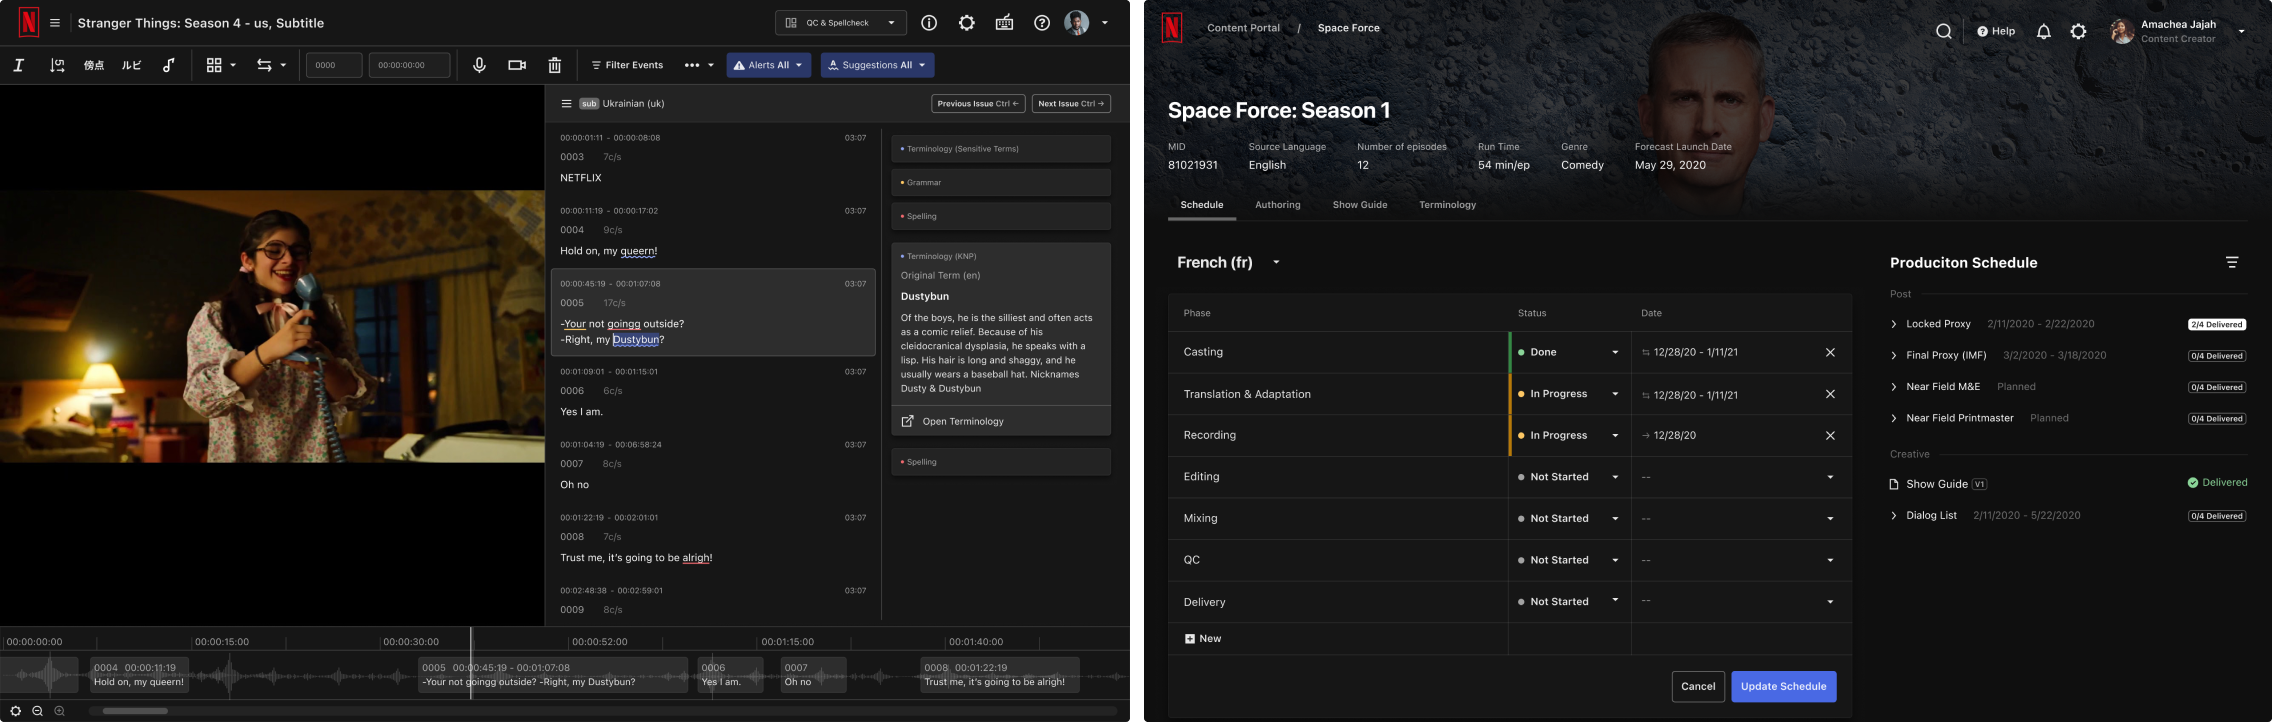Open the Show Guide tab
2272x722 pixels.
[1360, 205]
